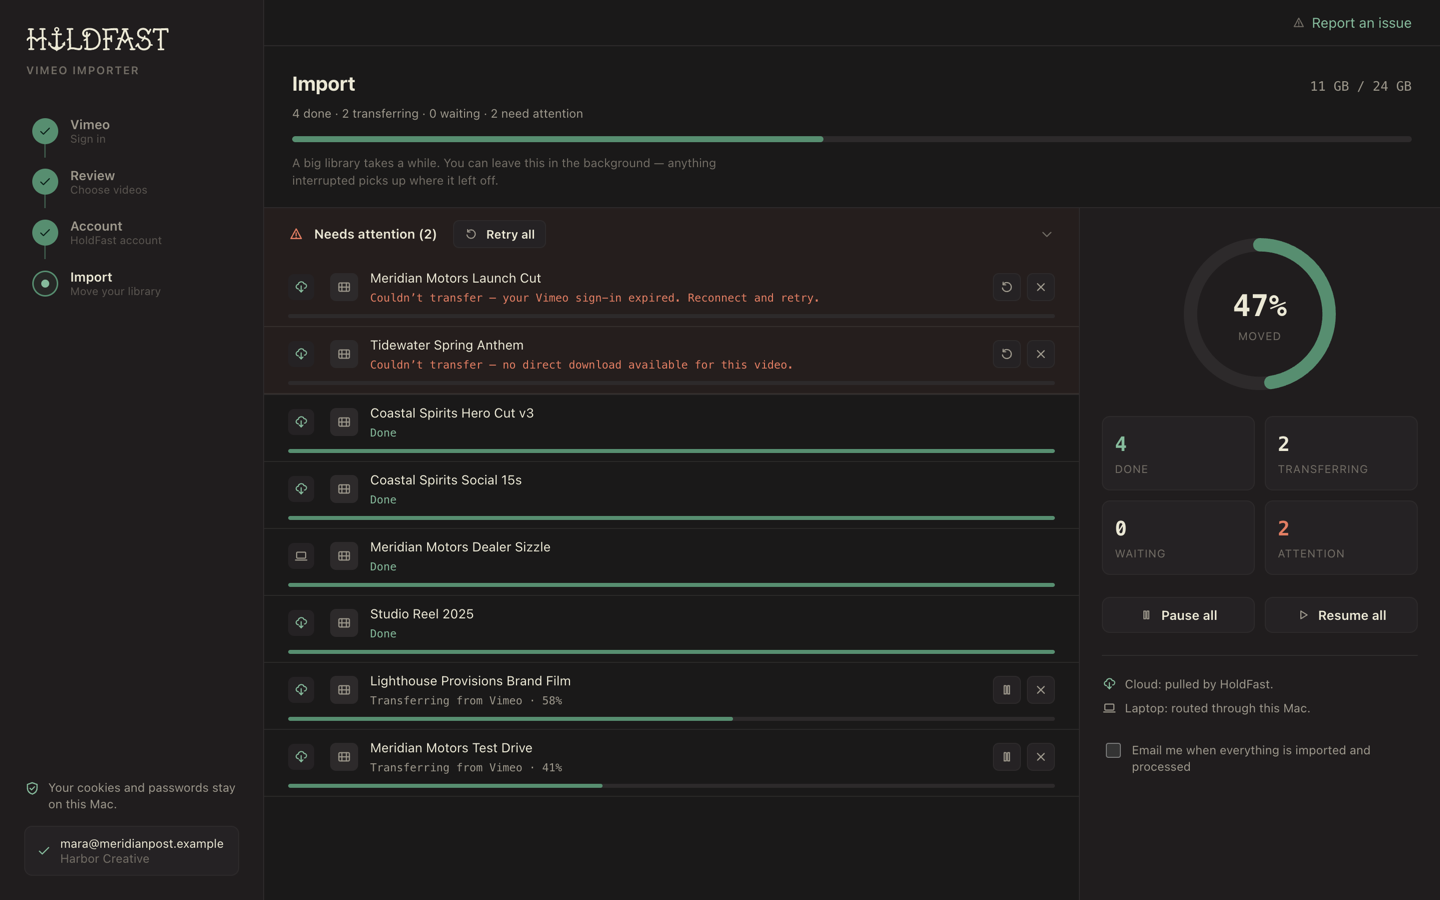Screen dimensions: 1440x900
Task: Click thumbnail icon for Tidewater Spring Anthem
Action: 344,354
